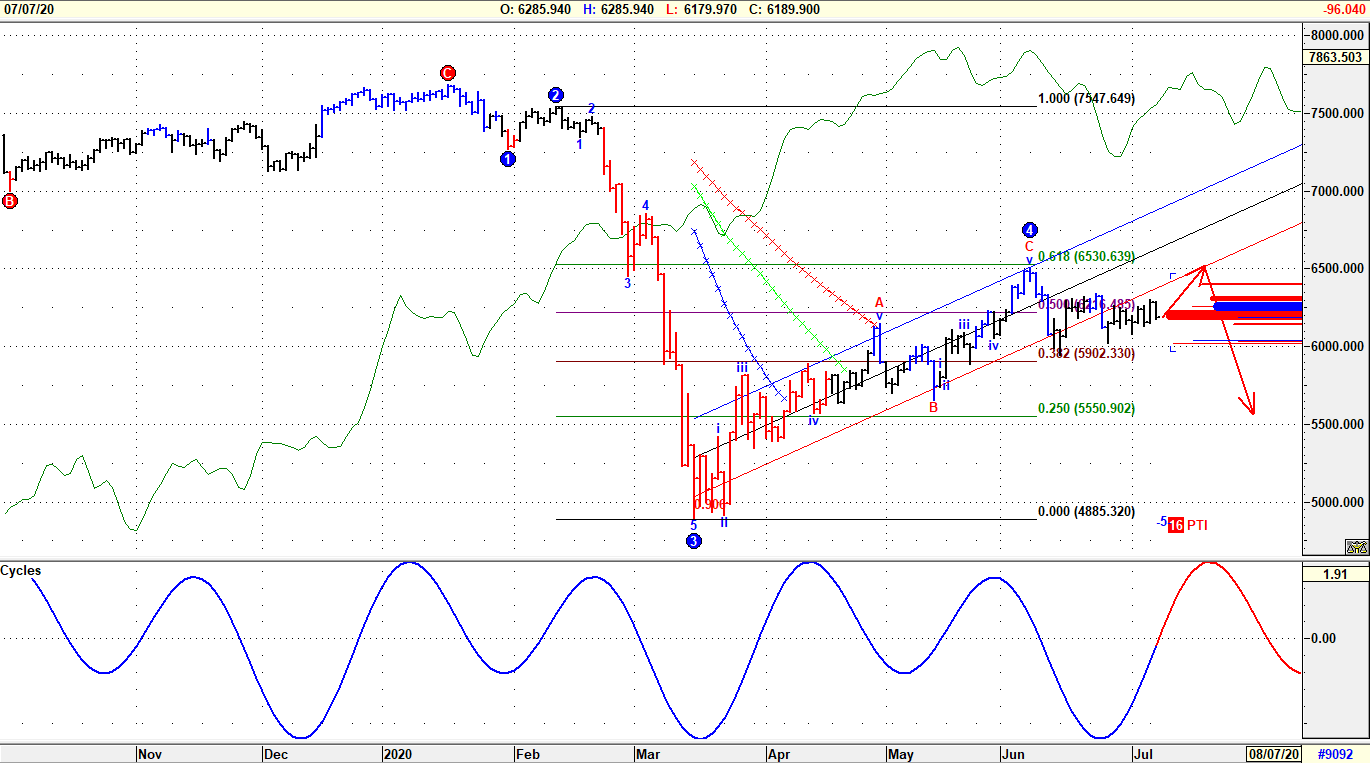Click the 2020 label on time axis
The height and width of the screenshot is (763, 1370).
(x=399, y=754)
